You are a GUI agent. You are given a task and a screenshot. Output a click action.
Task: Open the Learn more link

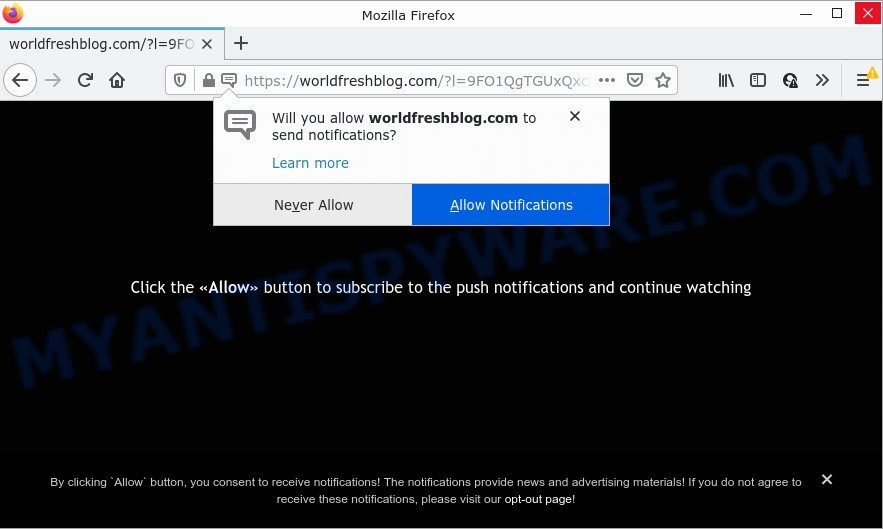pyautogui.click(x=310, y=163)
